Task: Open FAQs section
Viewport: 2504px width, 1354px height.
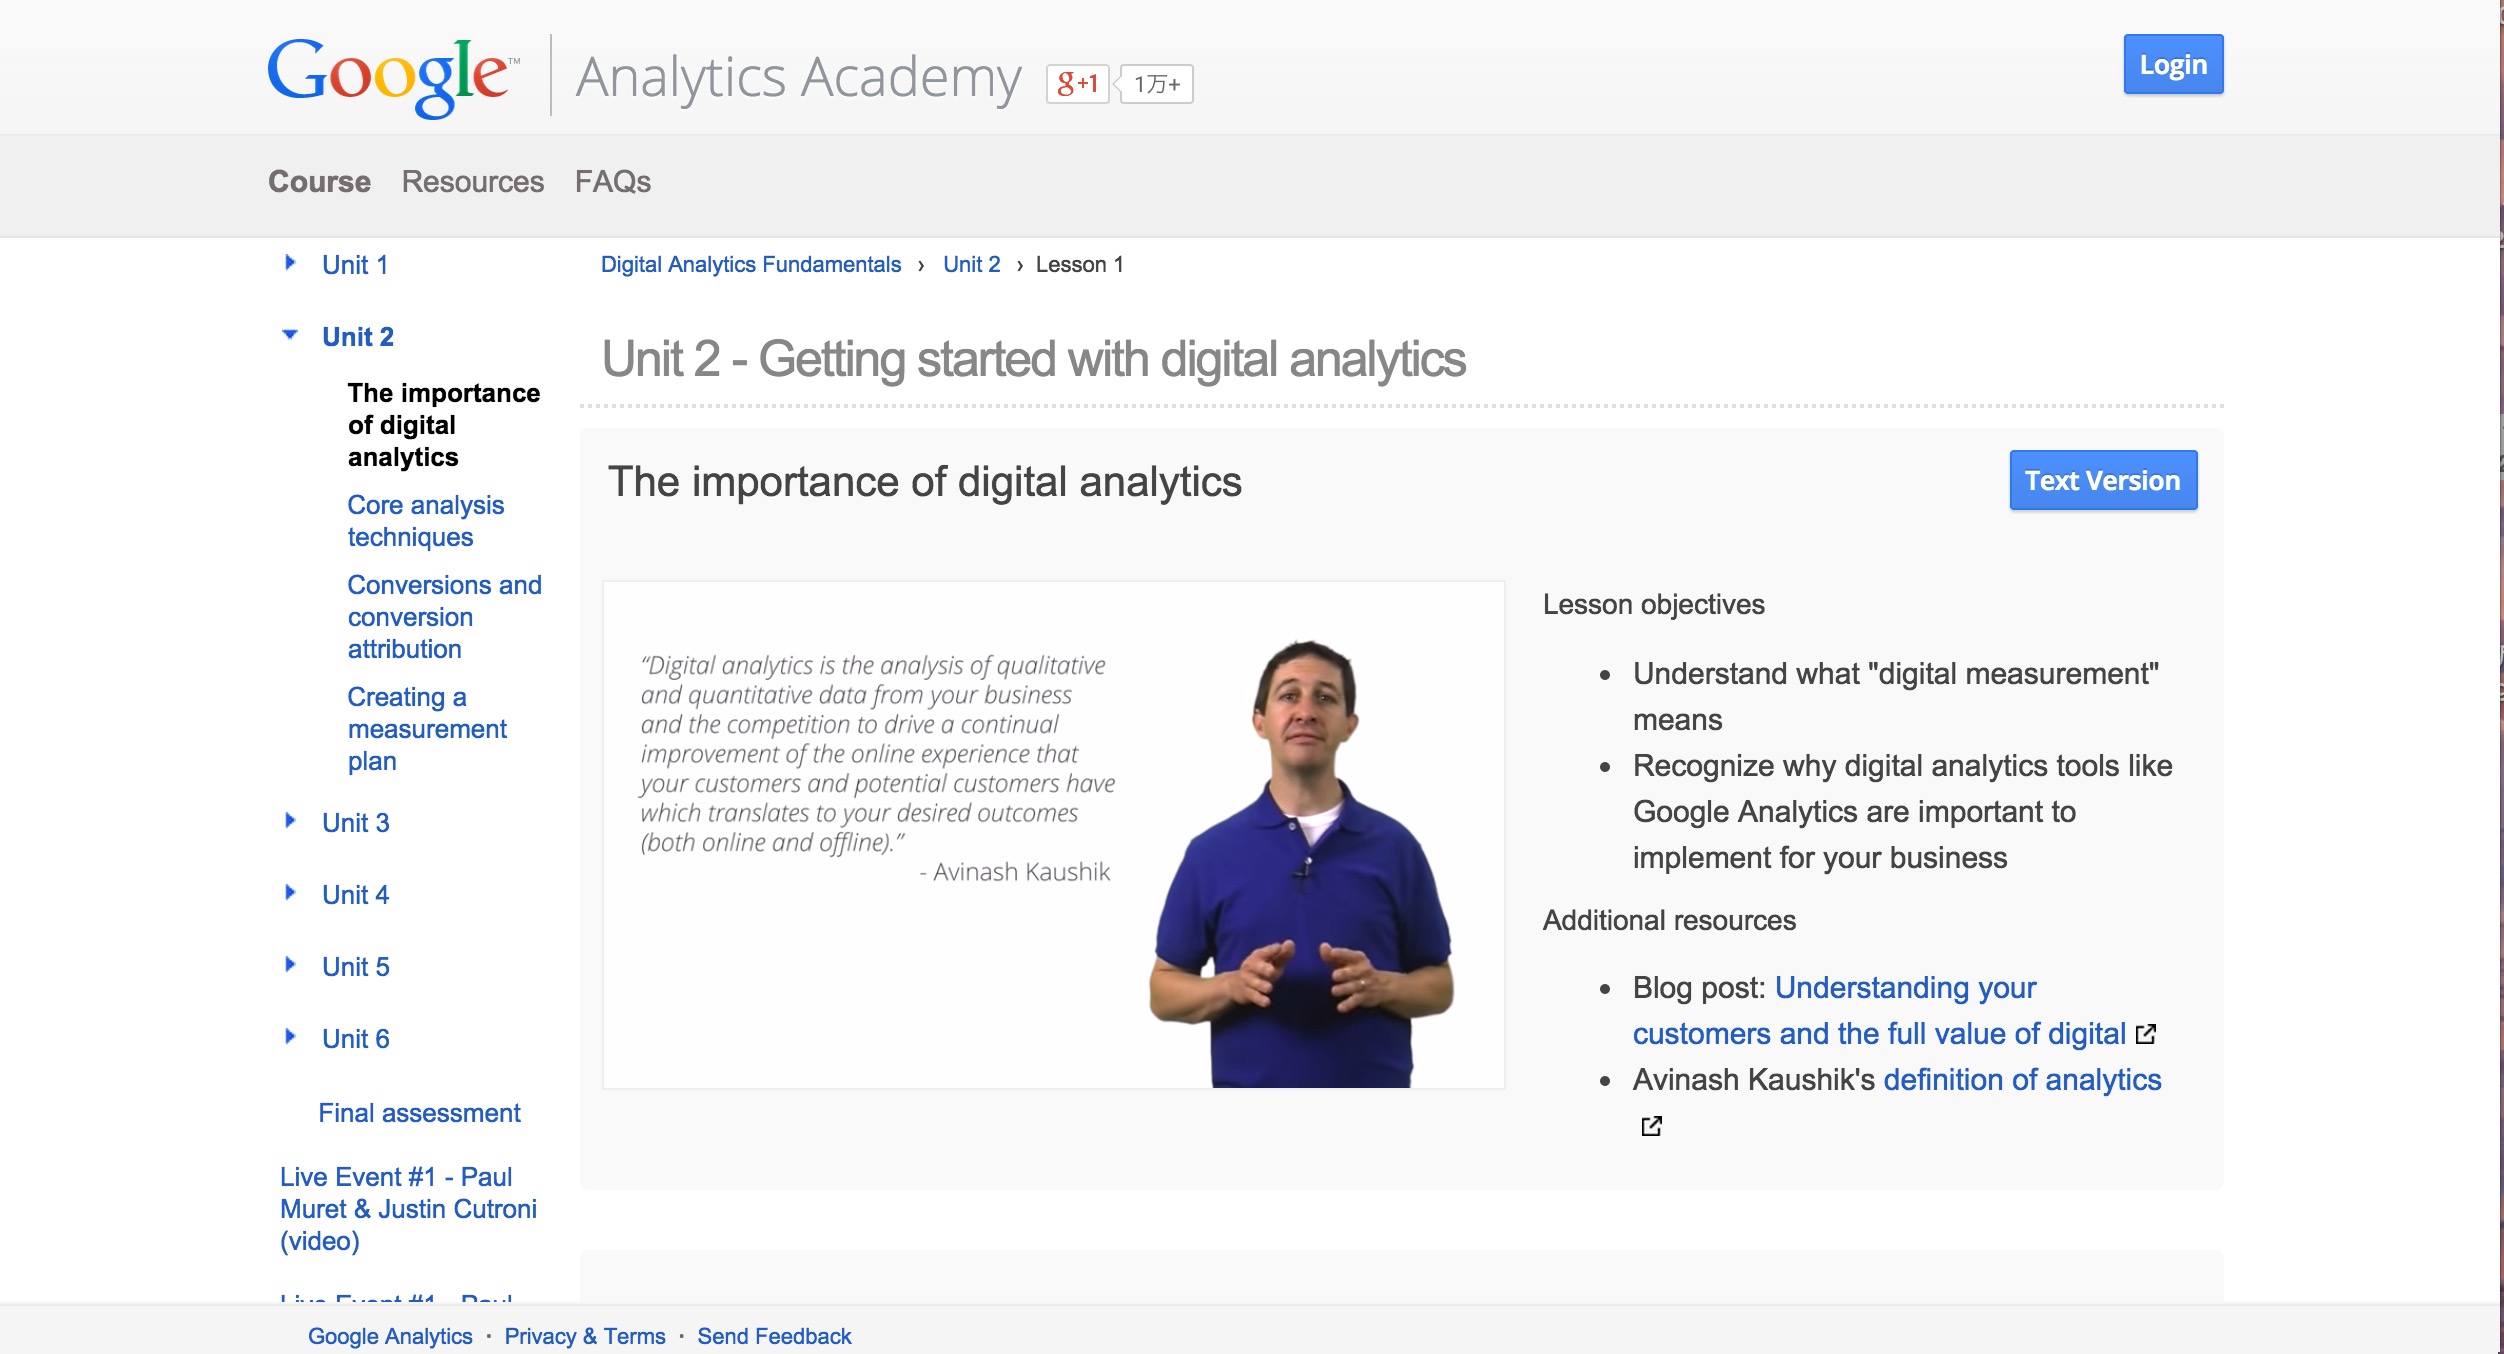Action: (x=612, y=180)
